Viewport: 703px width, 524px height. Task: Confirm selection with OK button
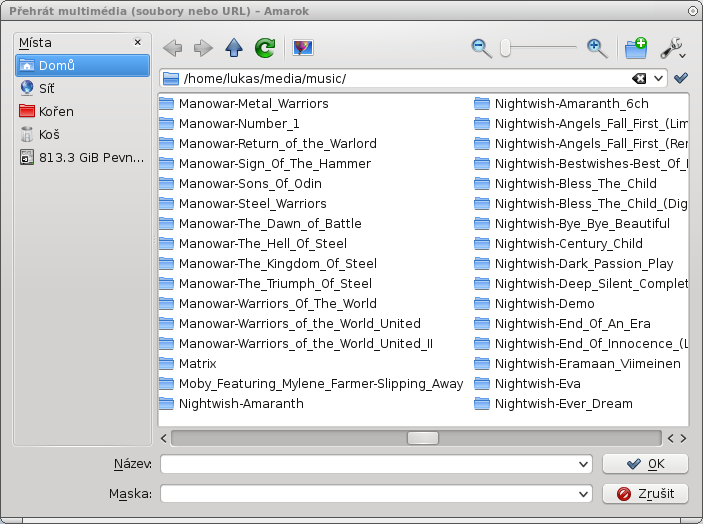(x=645, y=464)
